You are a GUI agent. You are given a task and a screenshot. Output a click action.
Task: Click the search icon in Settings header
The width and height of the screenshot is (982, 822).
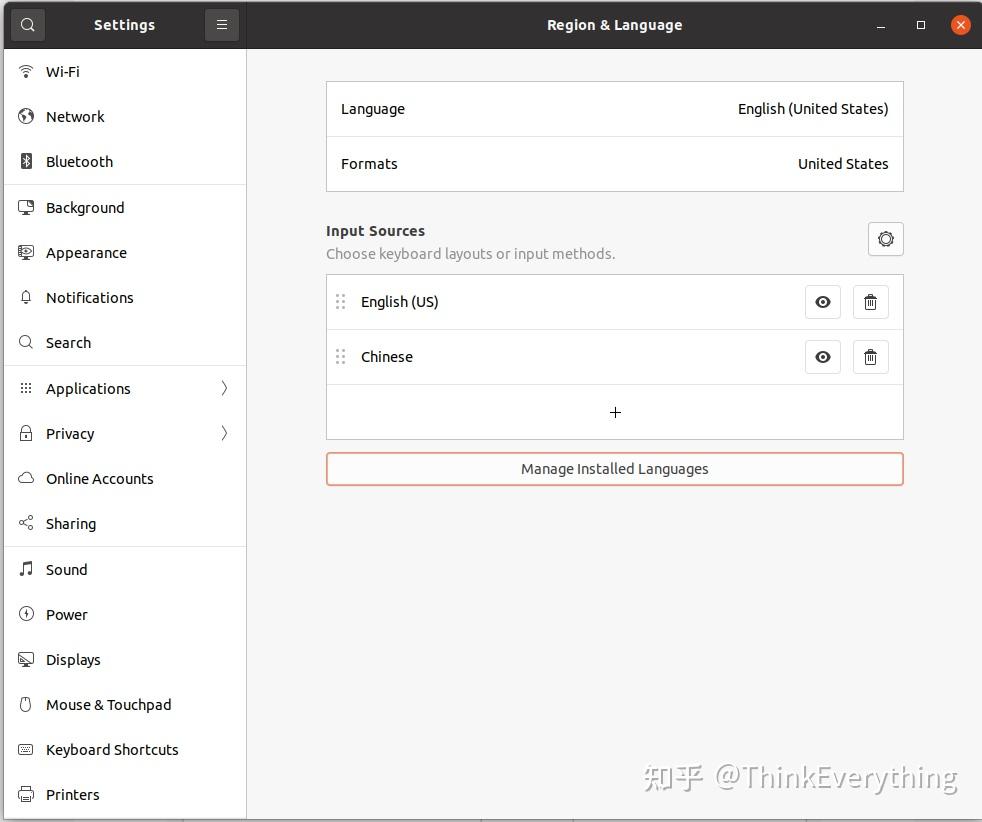pos(27,25)
